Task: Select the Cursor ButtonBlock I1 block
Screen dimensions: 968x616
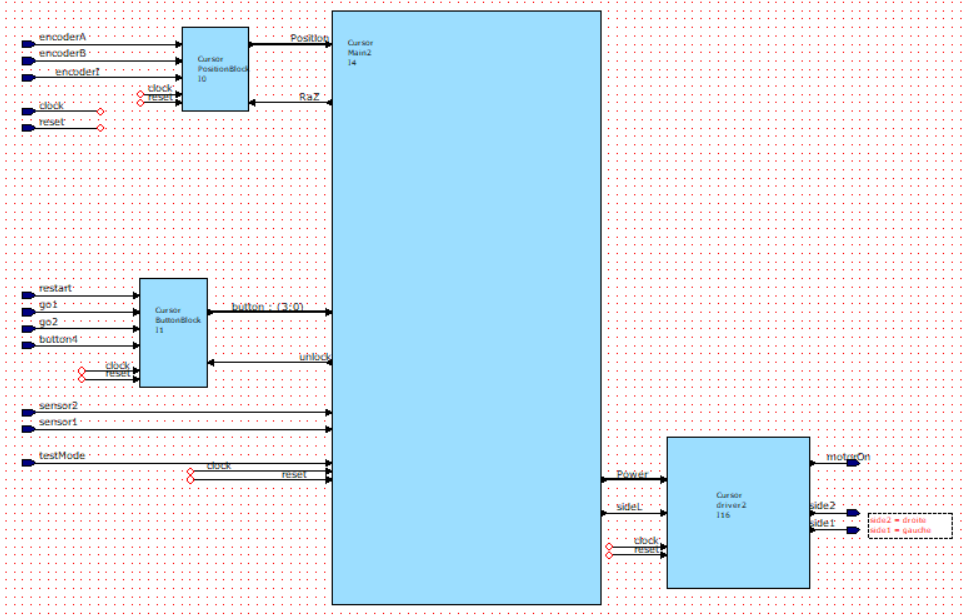Action: (x=173, y=333)
